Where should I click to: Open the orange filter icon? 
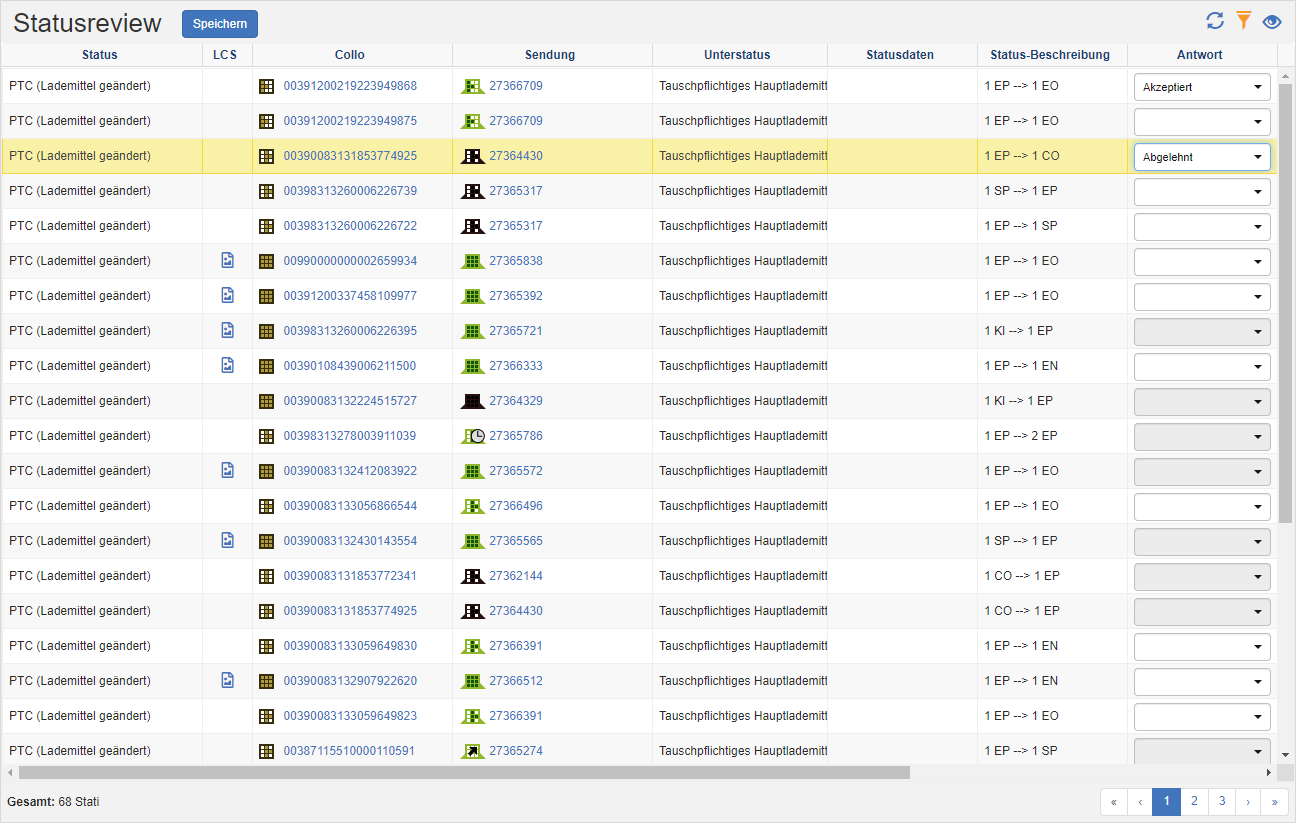(x=1243, y=21)
